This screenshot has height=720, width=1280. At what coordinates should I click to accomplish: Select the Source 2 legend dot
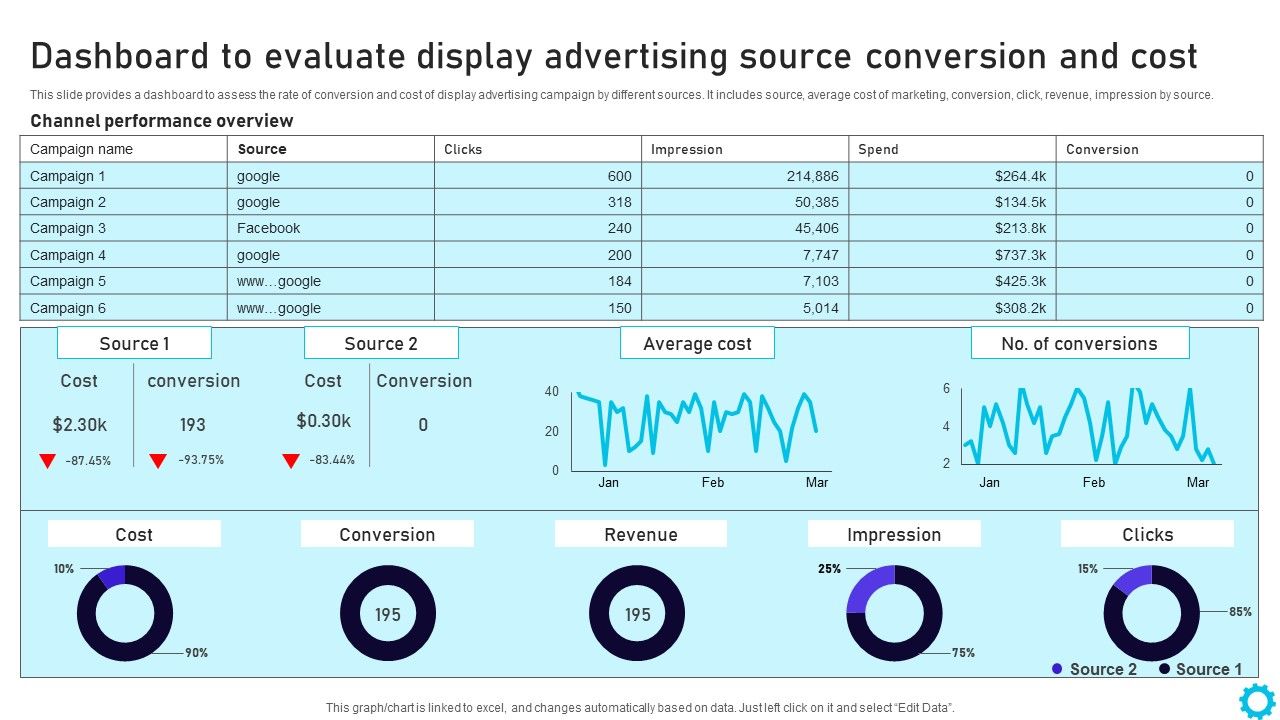click(x=1057, y=669)
